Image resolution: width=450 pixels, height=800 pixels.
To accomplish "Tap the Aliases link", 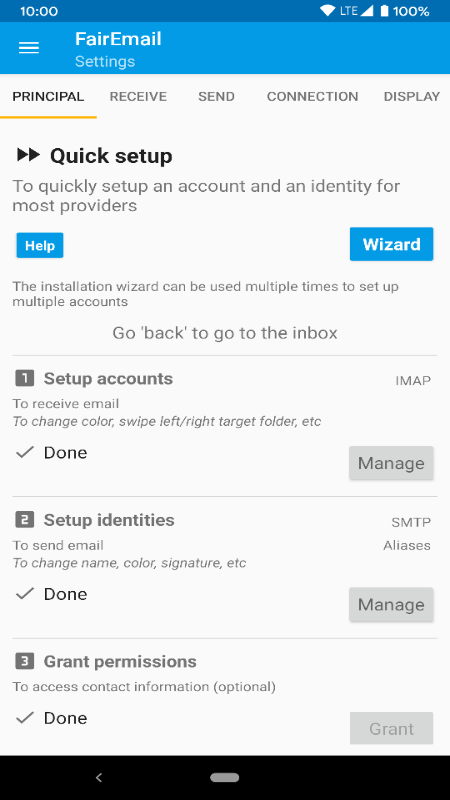I will (x=407, y=545).
